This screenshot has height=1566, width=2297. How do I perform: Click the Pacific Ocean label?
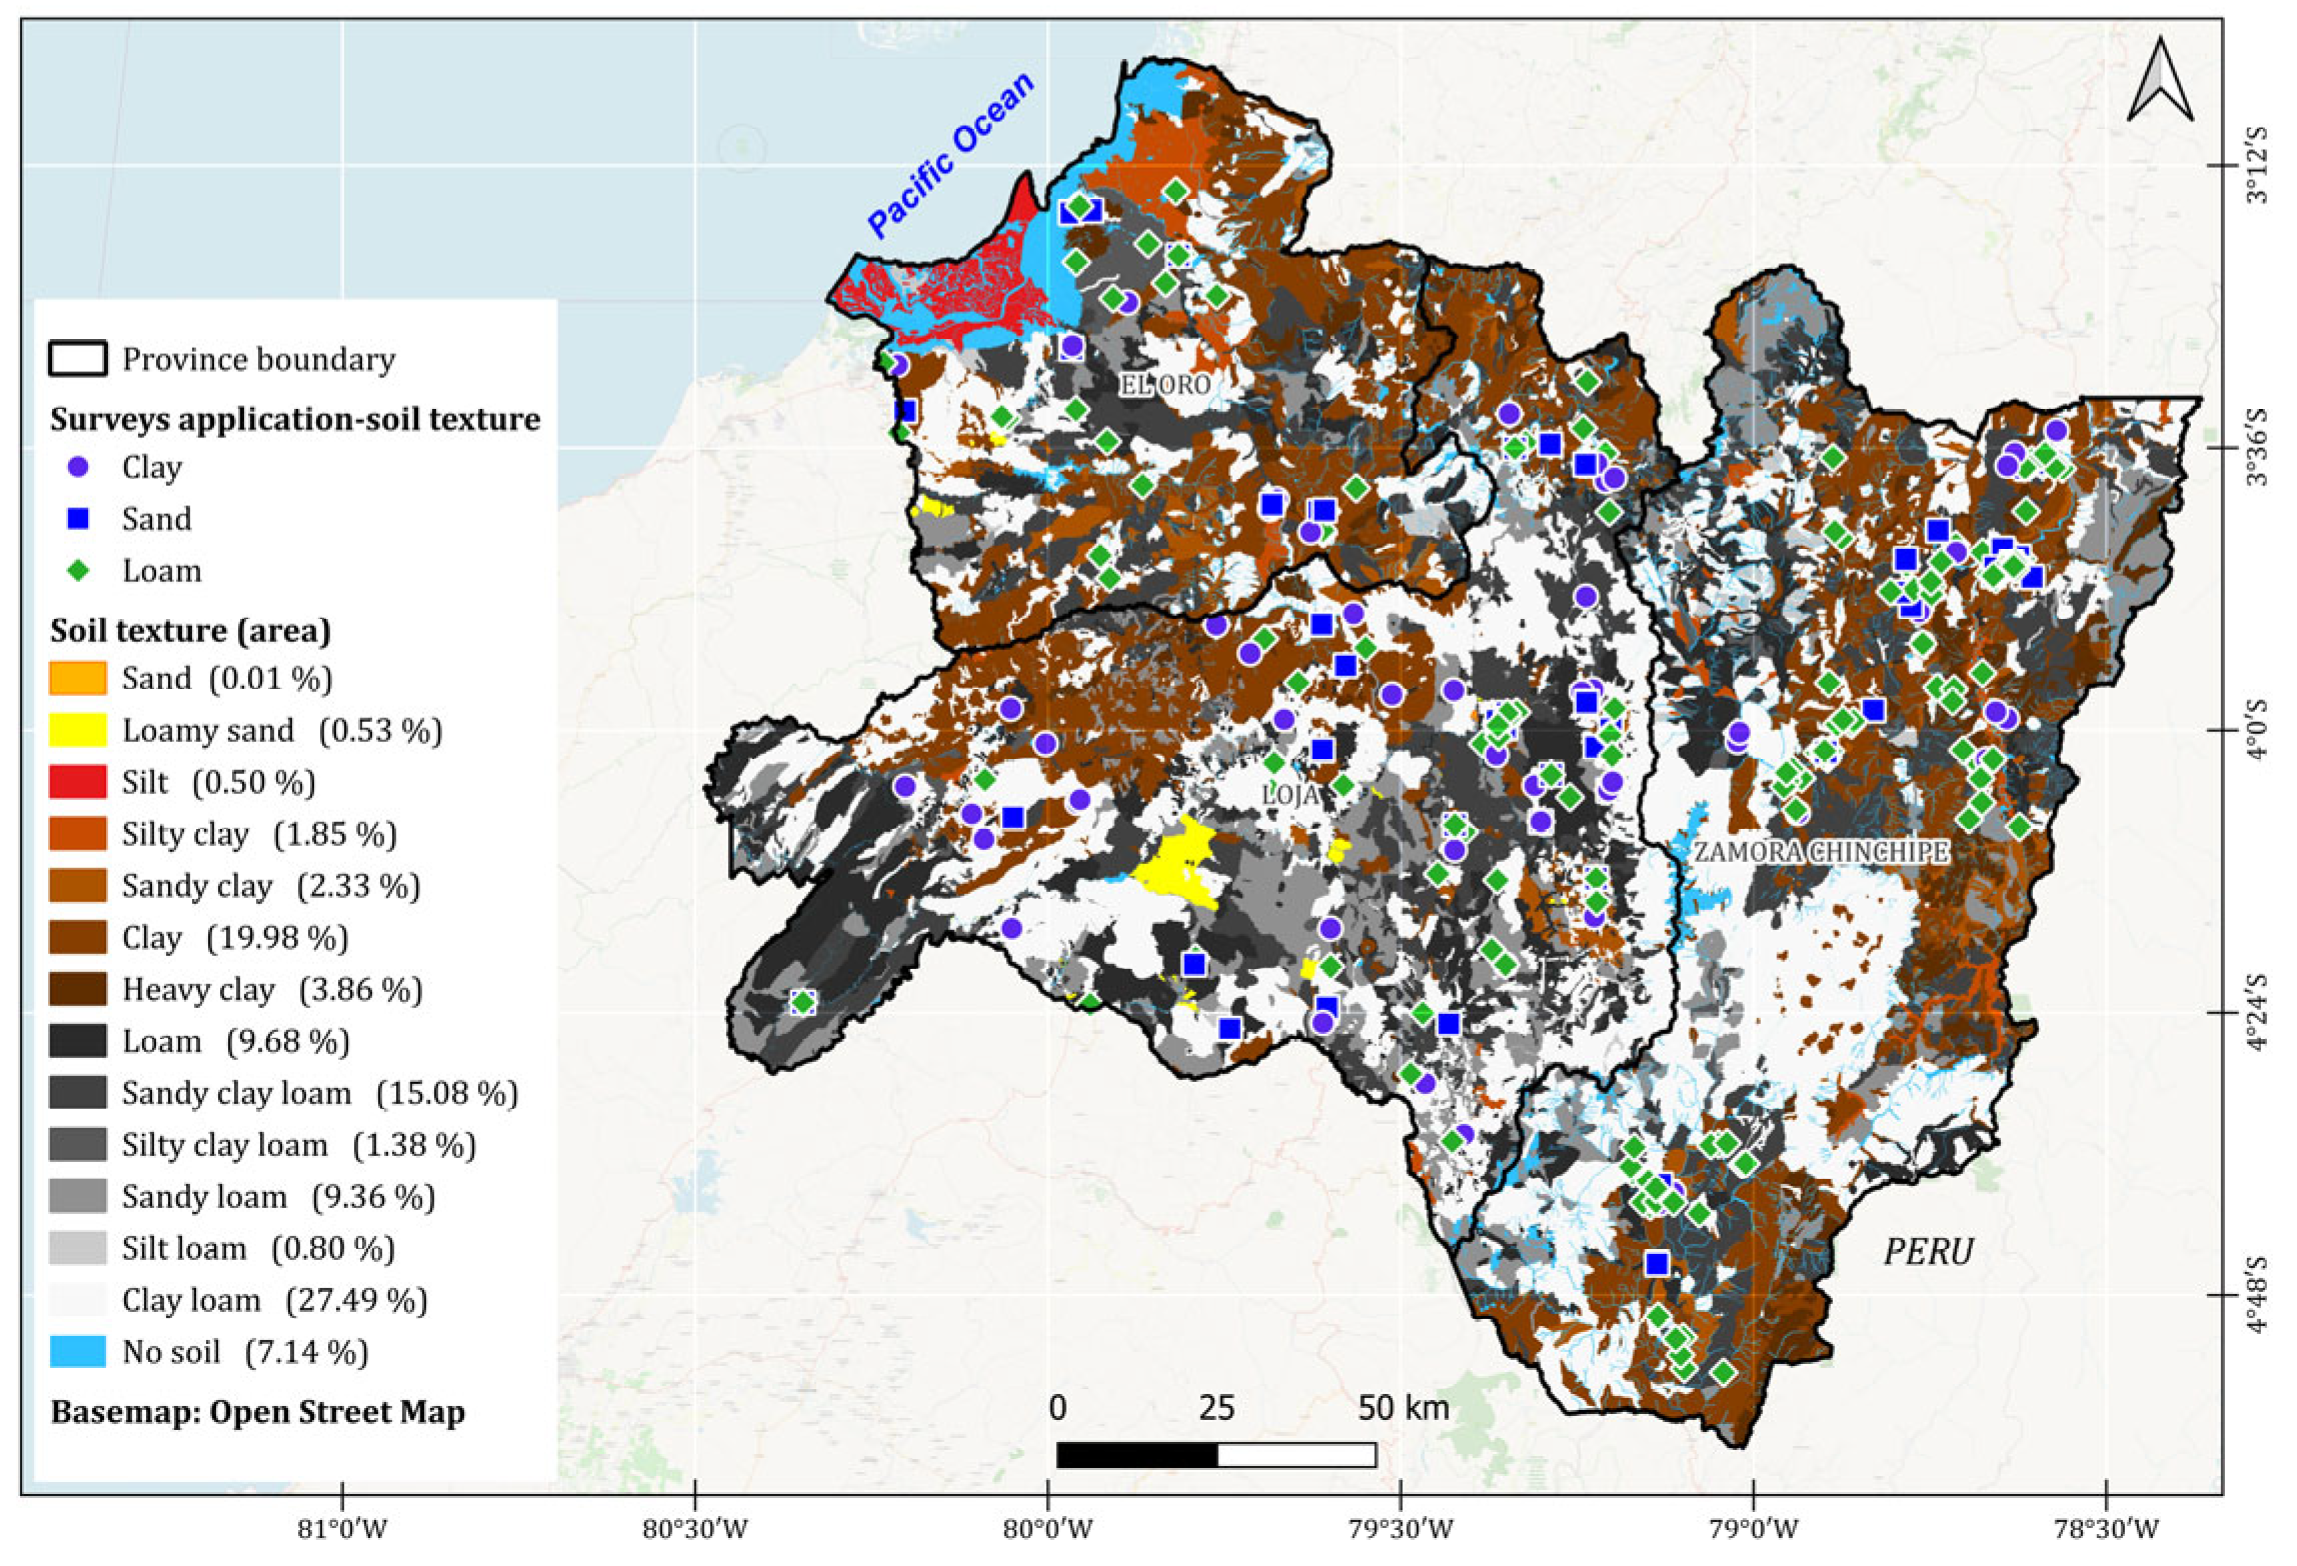click(x=950, y=157)
